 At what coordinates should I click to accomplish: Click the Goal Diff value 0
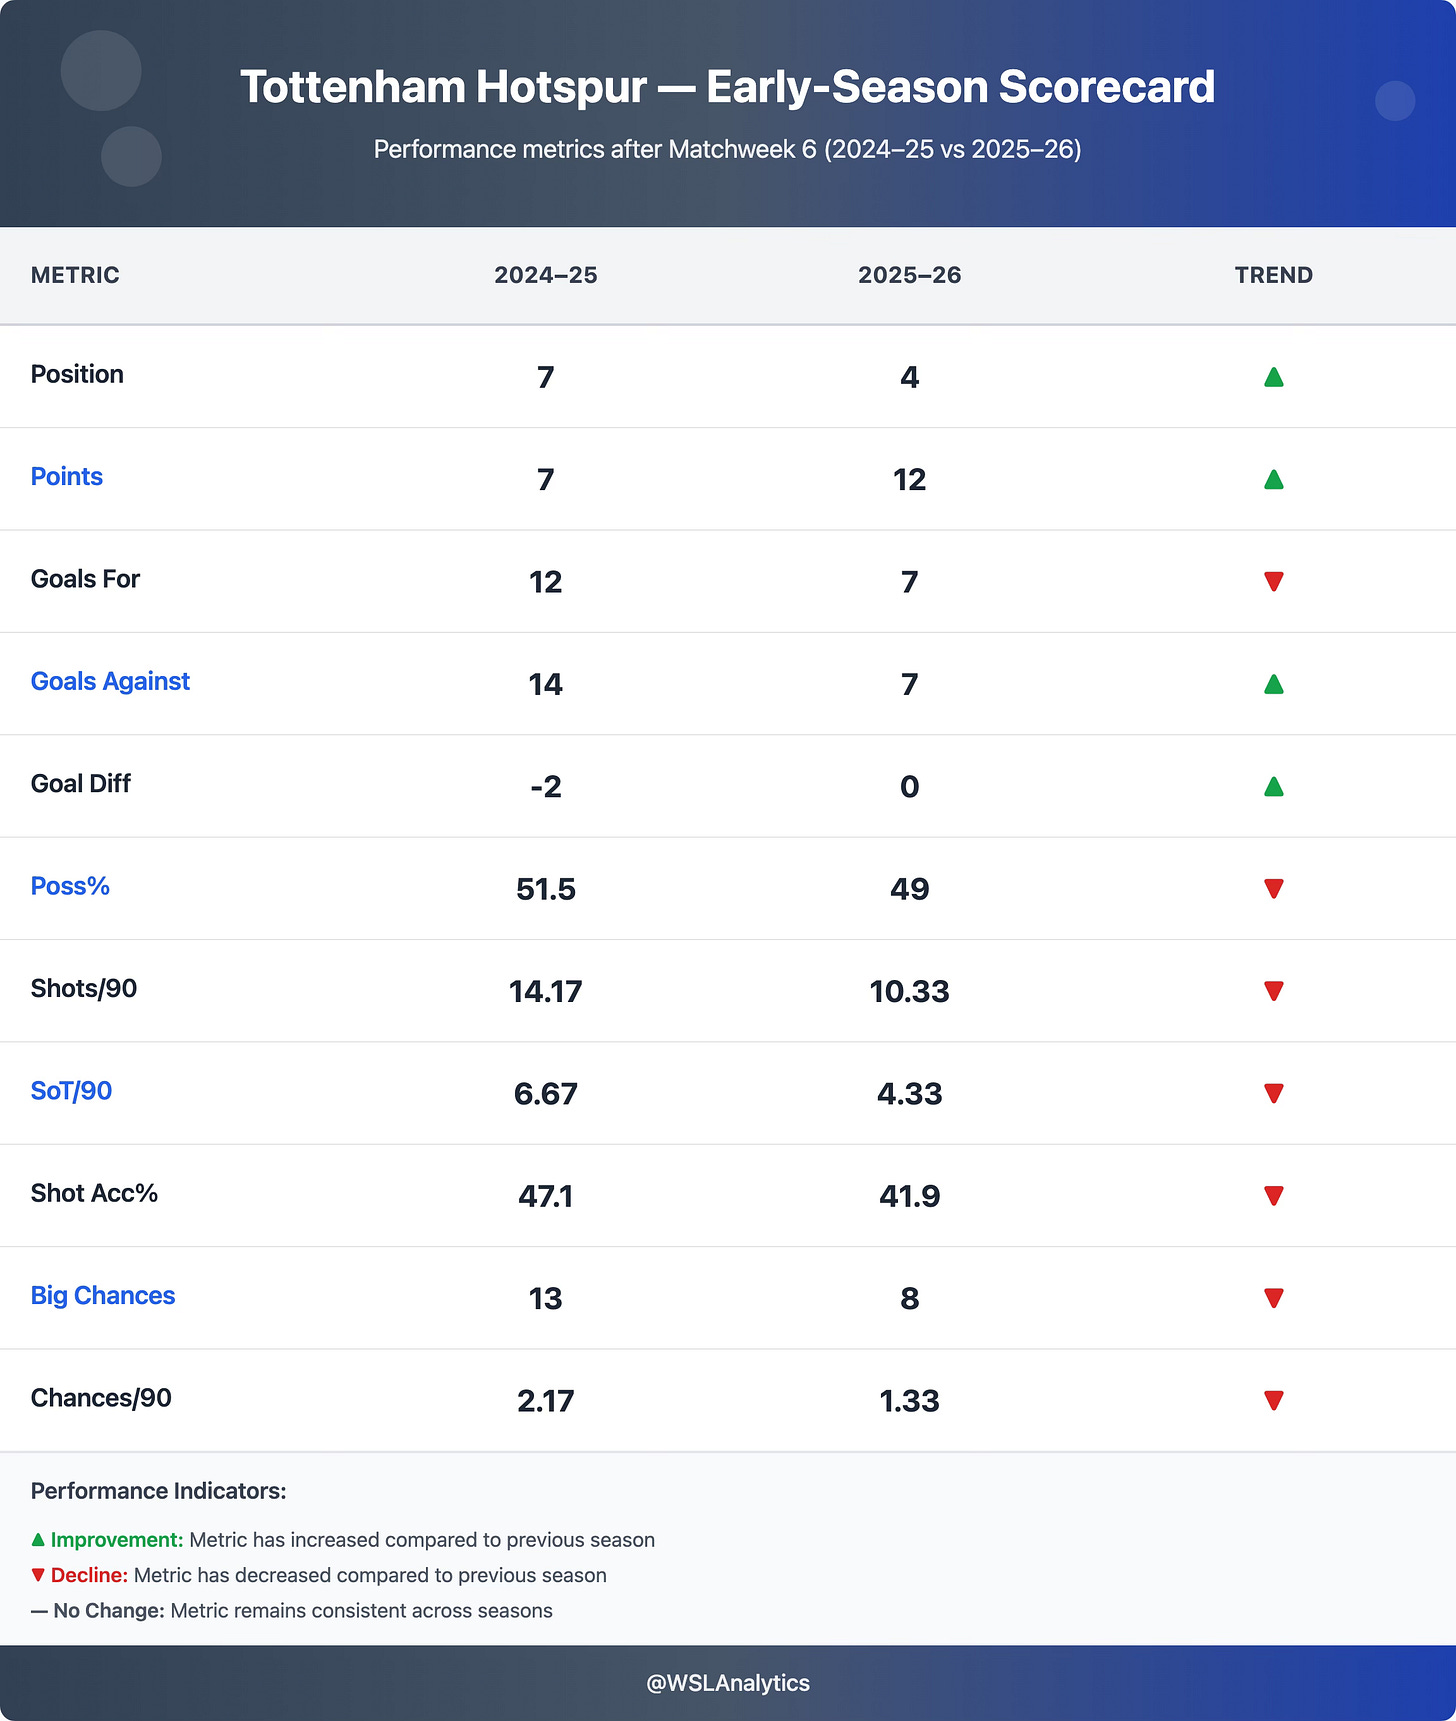[x=910, y=786]
